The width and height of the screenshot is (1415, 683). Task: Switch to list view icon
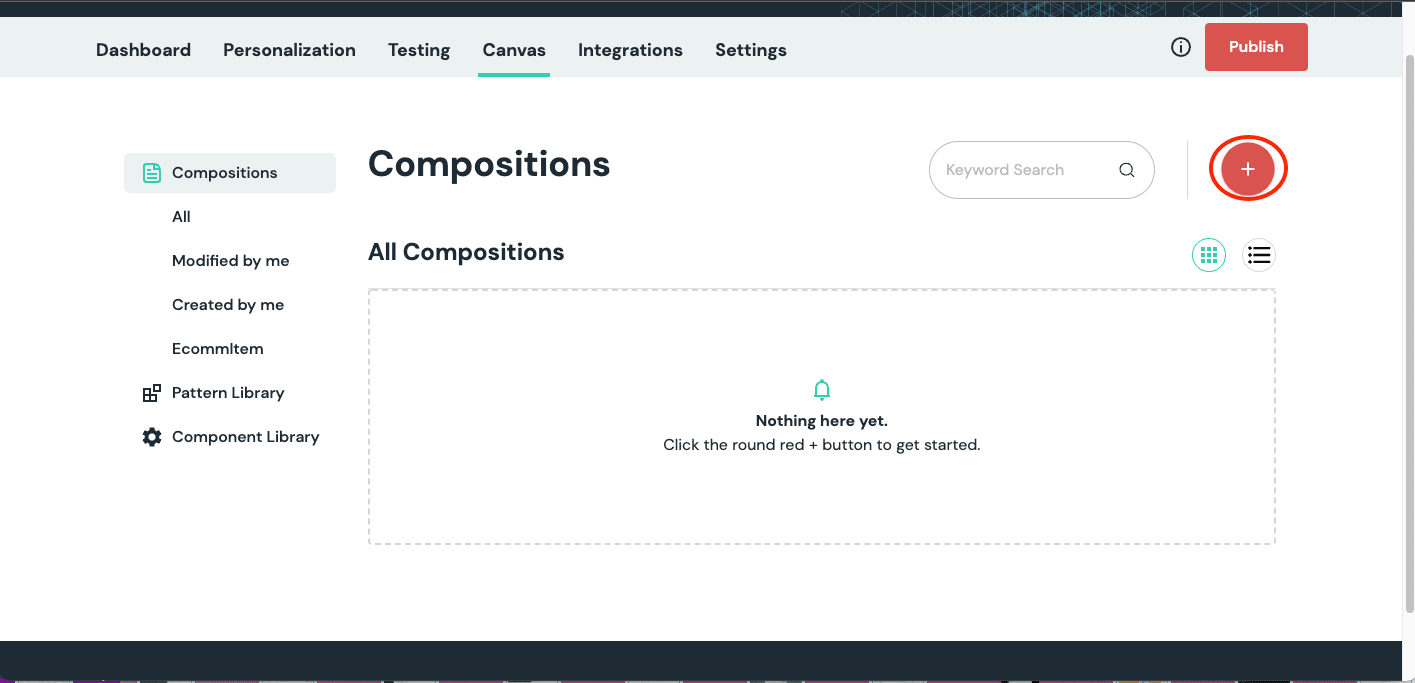tap(1259, 255)
